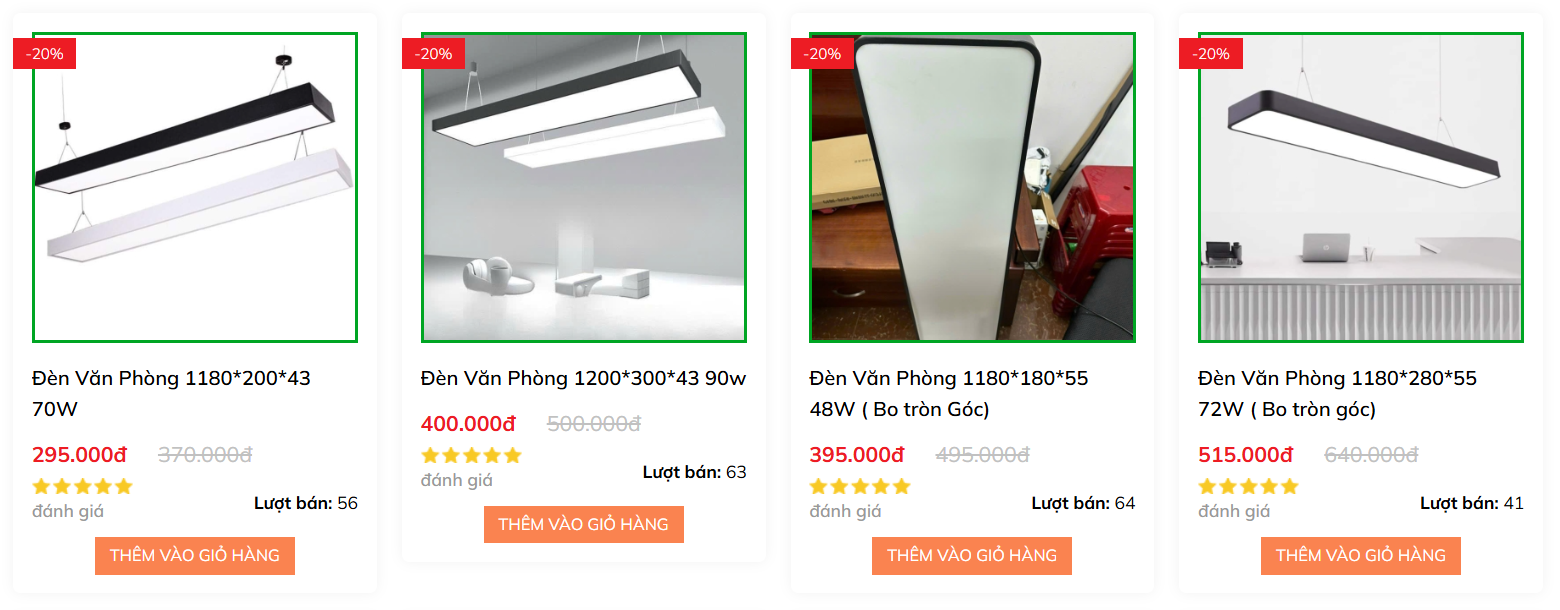Click the -20% badge on the 90w lamp
Viewport: 1560px width, 610px height.
(x=434, y=54)
